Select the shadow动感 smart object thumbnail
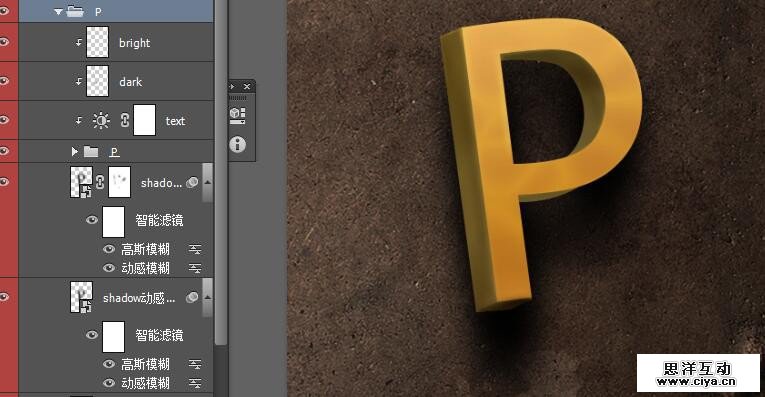Image resolution: width=765 pixels, height=397 pixels. tap(81, 297)
